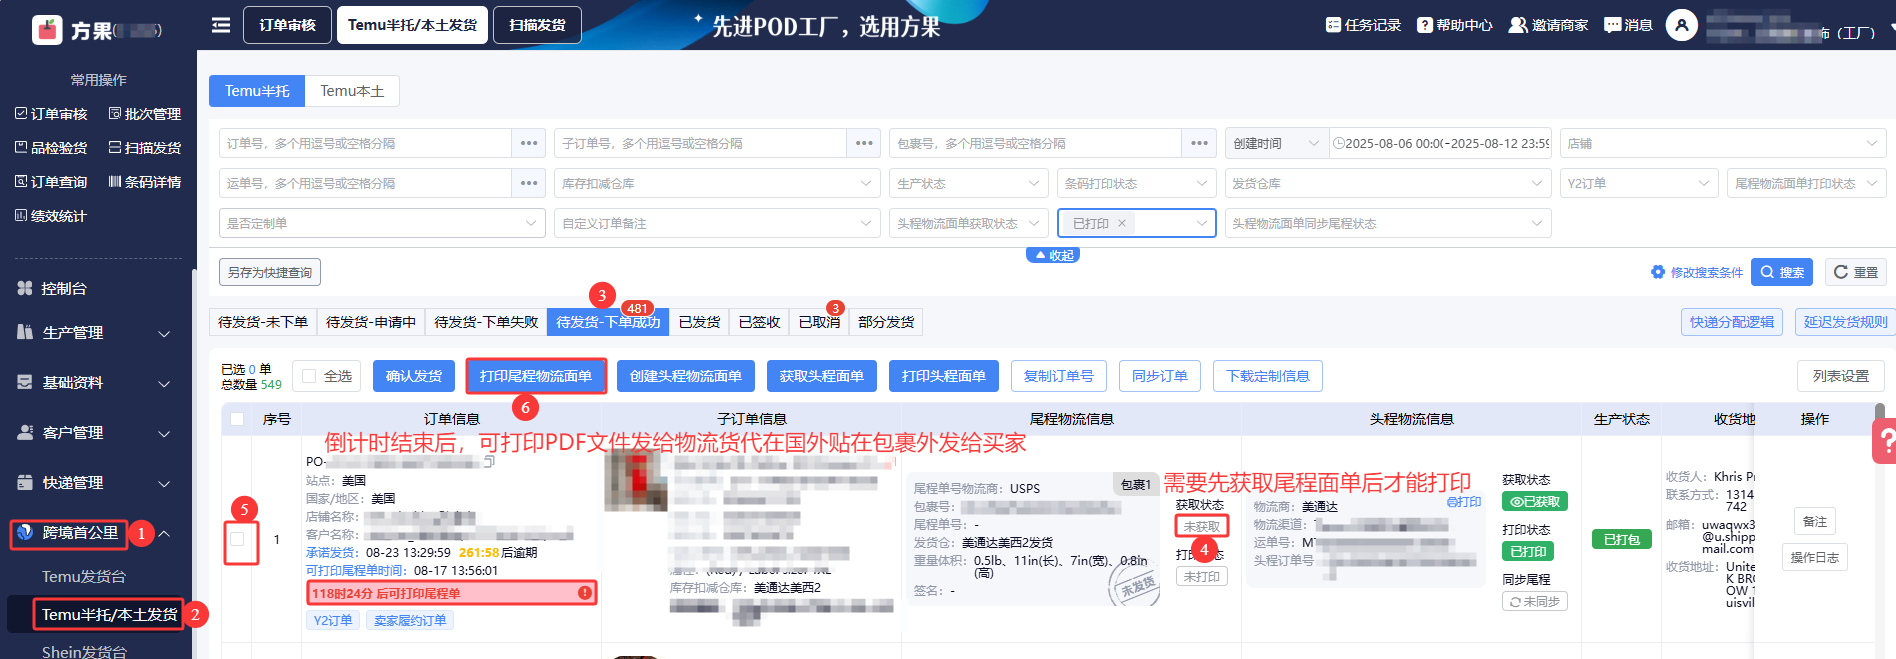Click 修改搜索条件 gear link

pos(1697,272)
